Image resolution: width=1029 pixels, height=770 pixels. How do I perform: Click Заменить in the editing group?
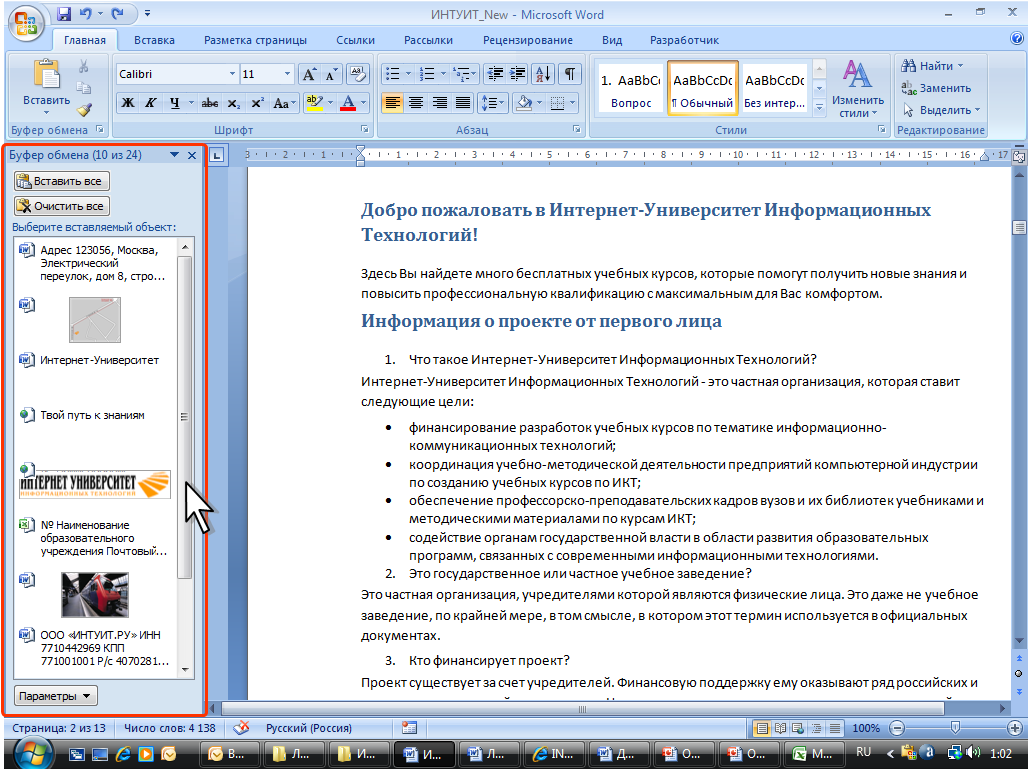pyautogui.click(x=937, y=88)
